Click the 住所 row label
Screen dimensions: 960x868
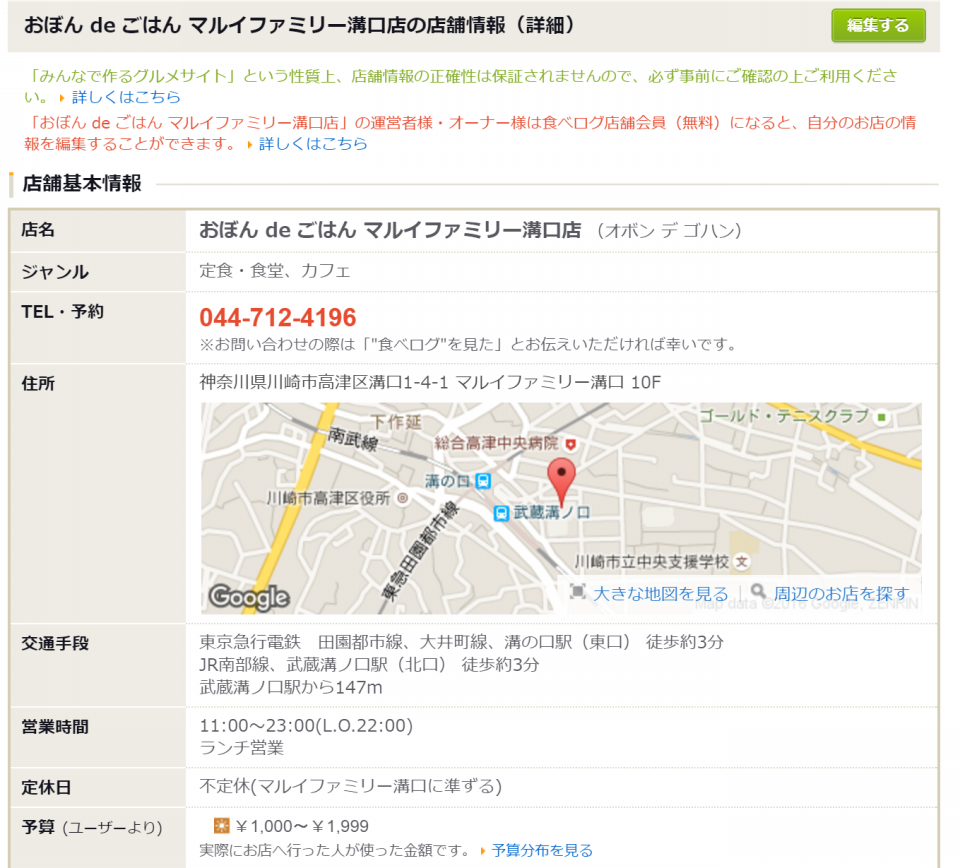[x=38, y=384]
